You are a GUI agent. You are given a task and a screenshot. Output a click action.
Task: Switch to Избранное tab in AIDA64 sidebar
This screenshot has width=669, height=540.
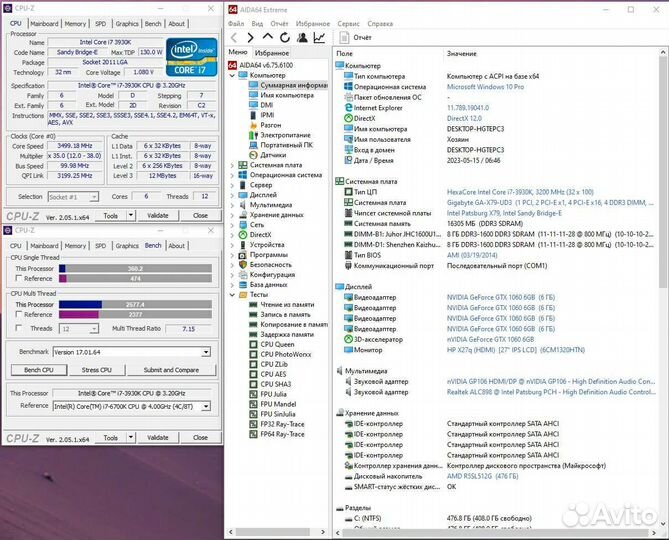coord(272,53)
